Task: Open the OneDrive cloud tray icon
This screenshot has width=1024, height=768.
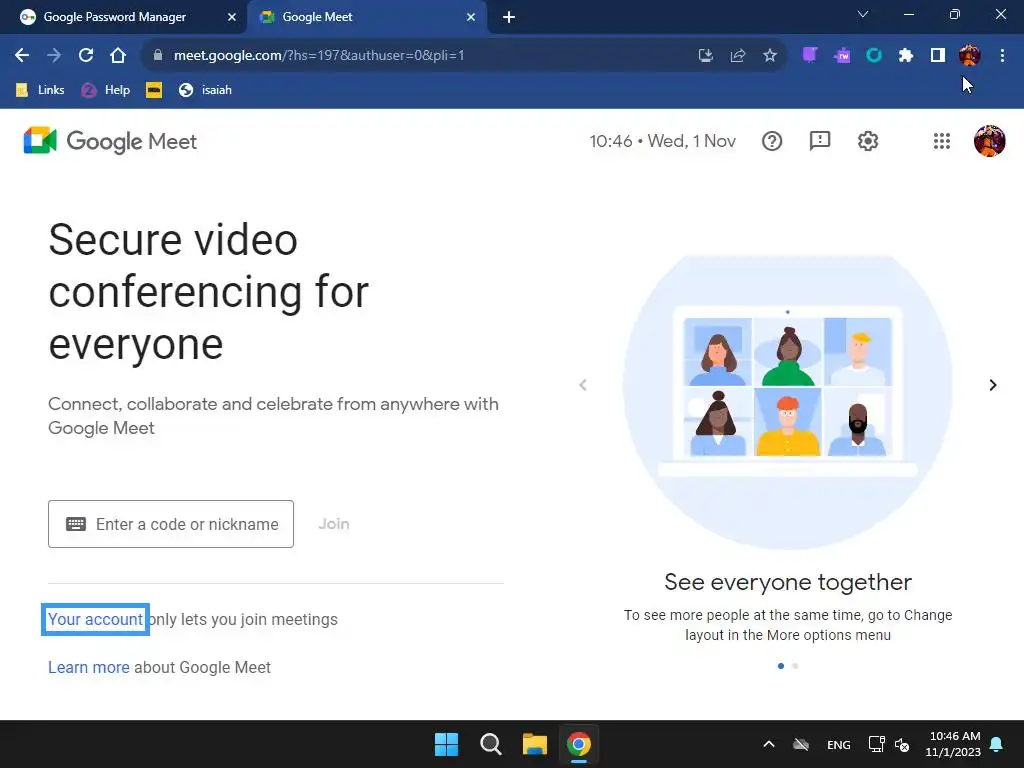Action: (801, 744)
